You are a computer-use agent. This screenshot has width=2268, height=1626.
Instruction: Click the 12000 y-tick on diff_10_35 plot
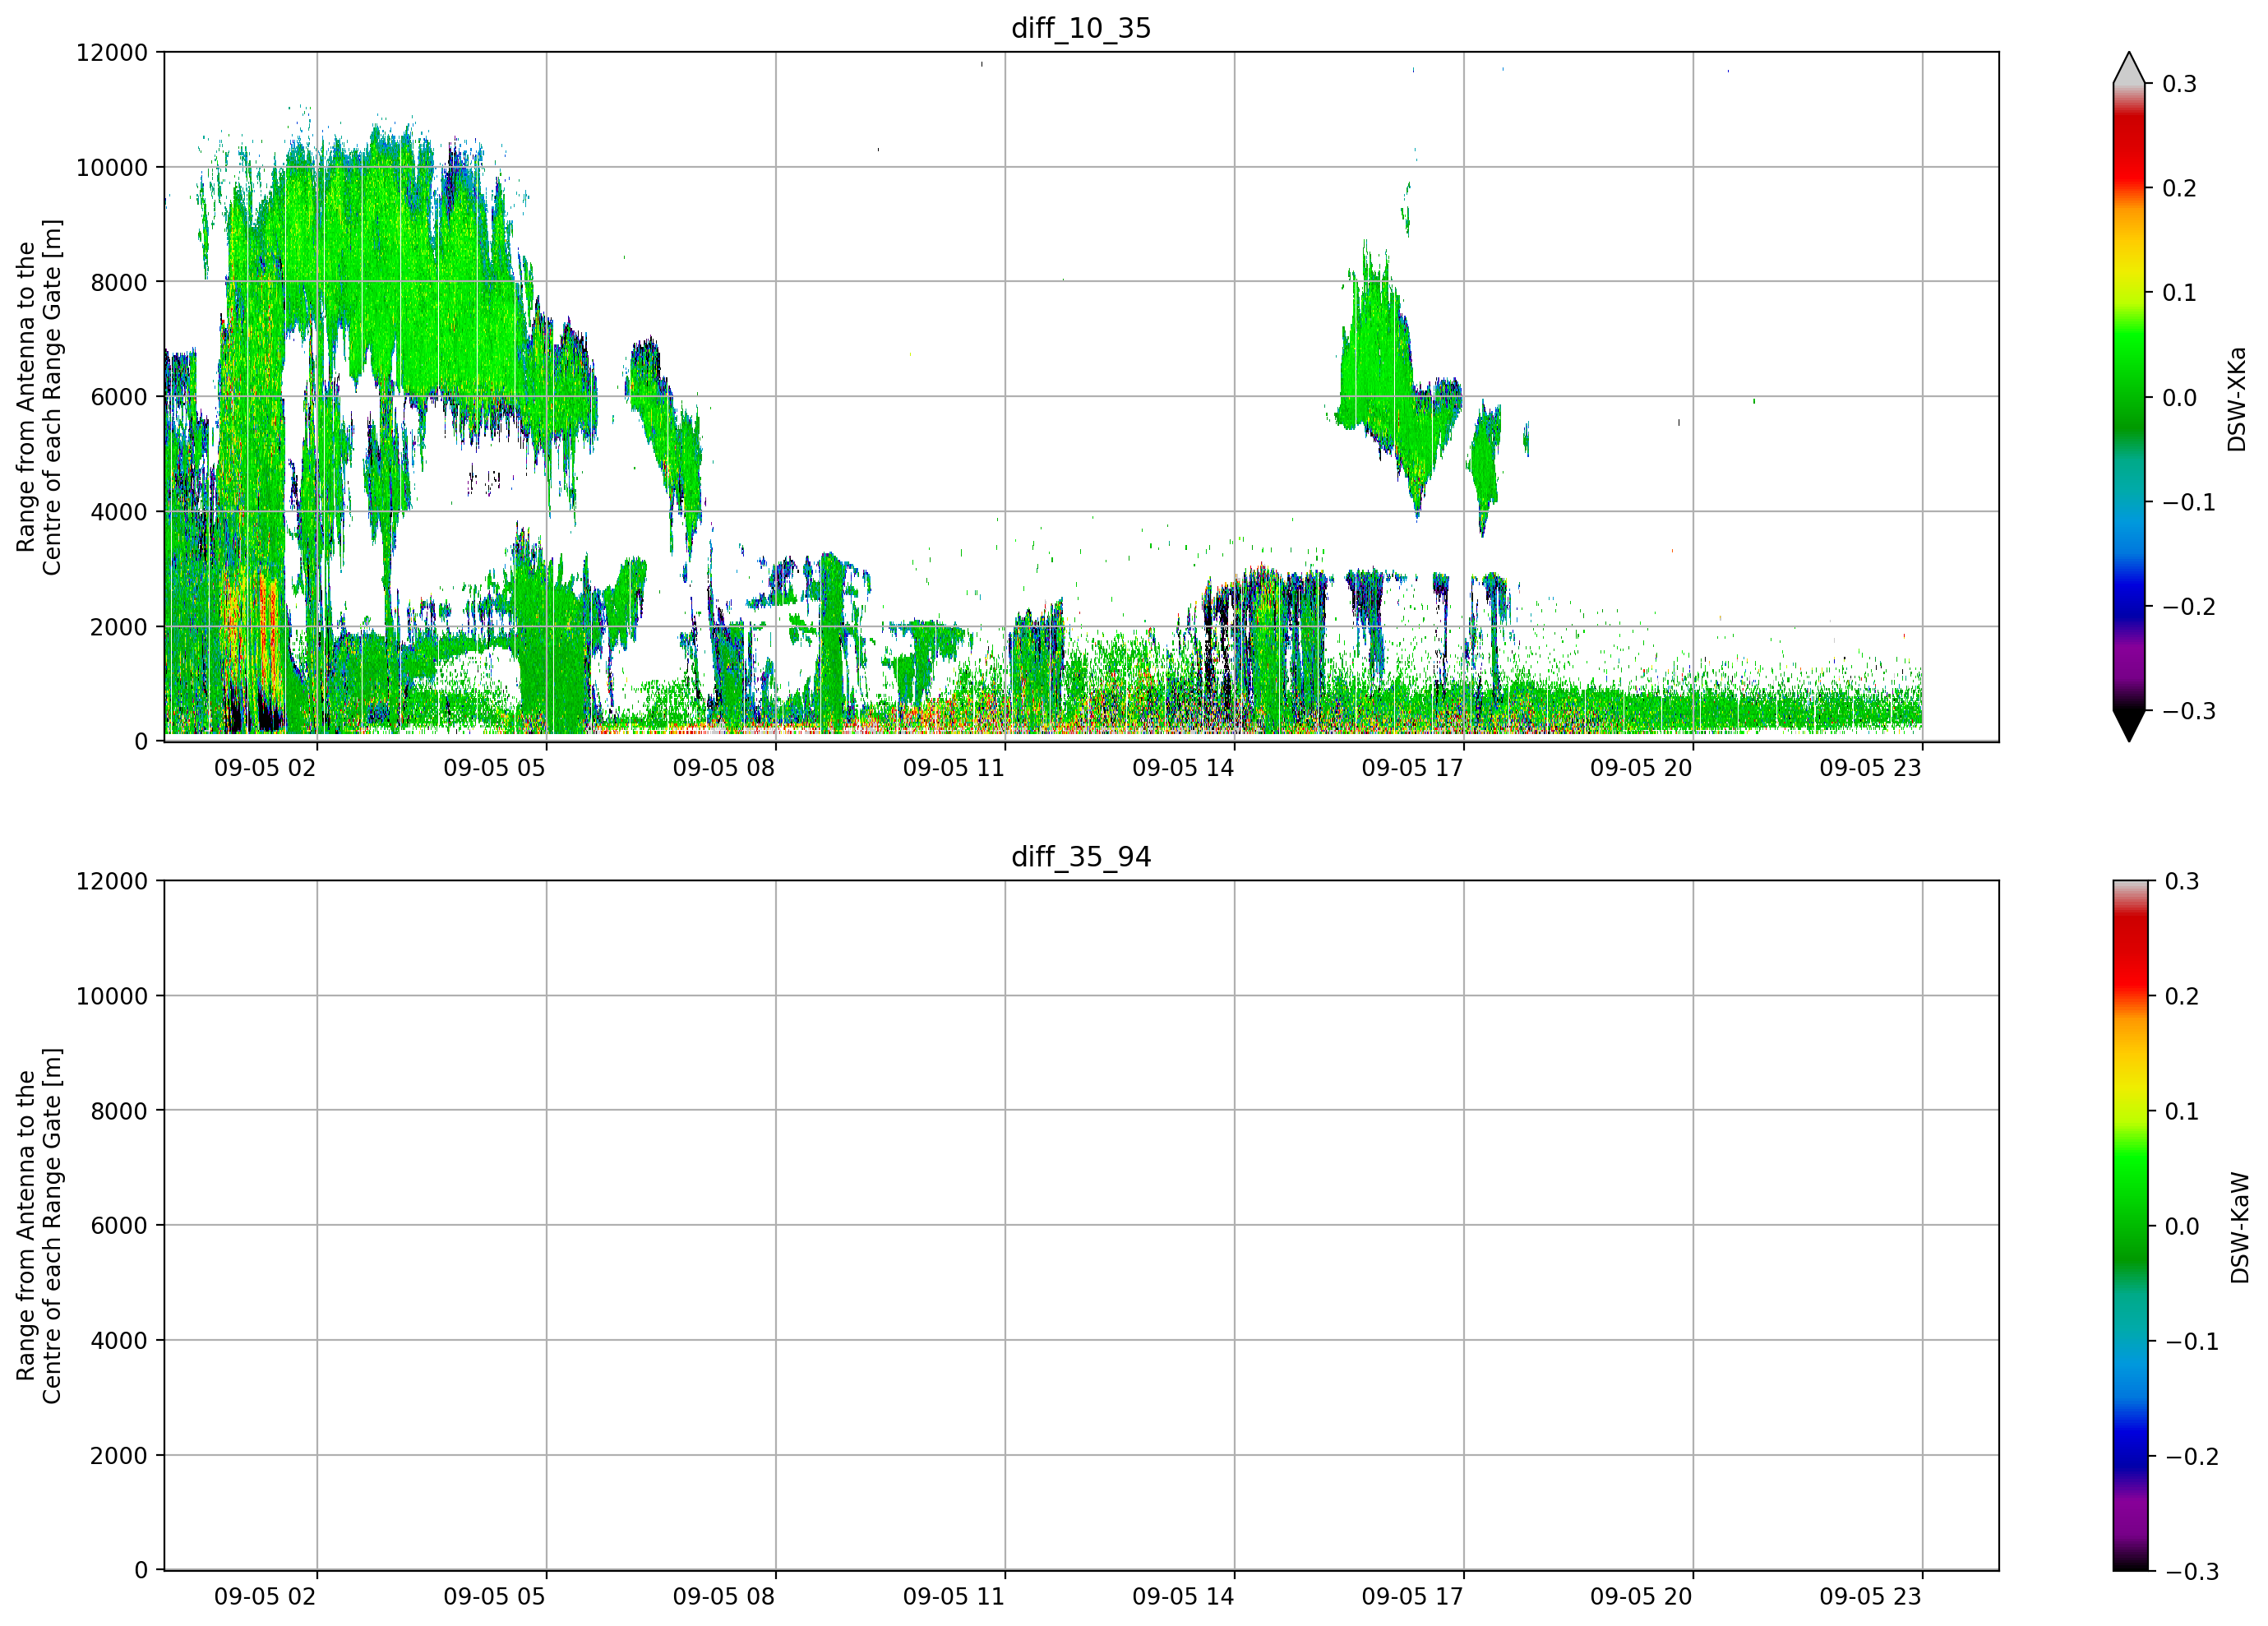[112, 52]
